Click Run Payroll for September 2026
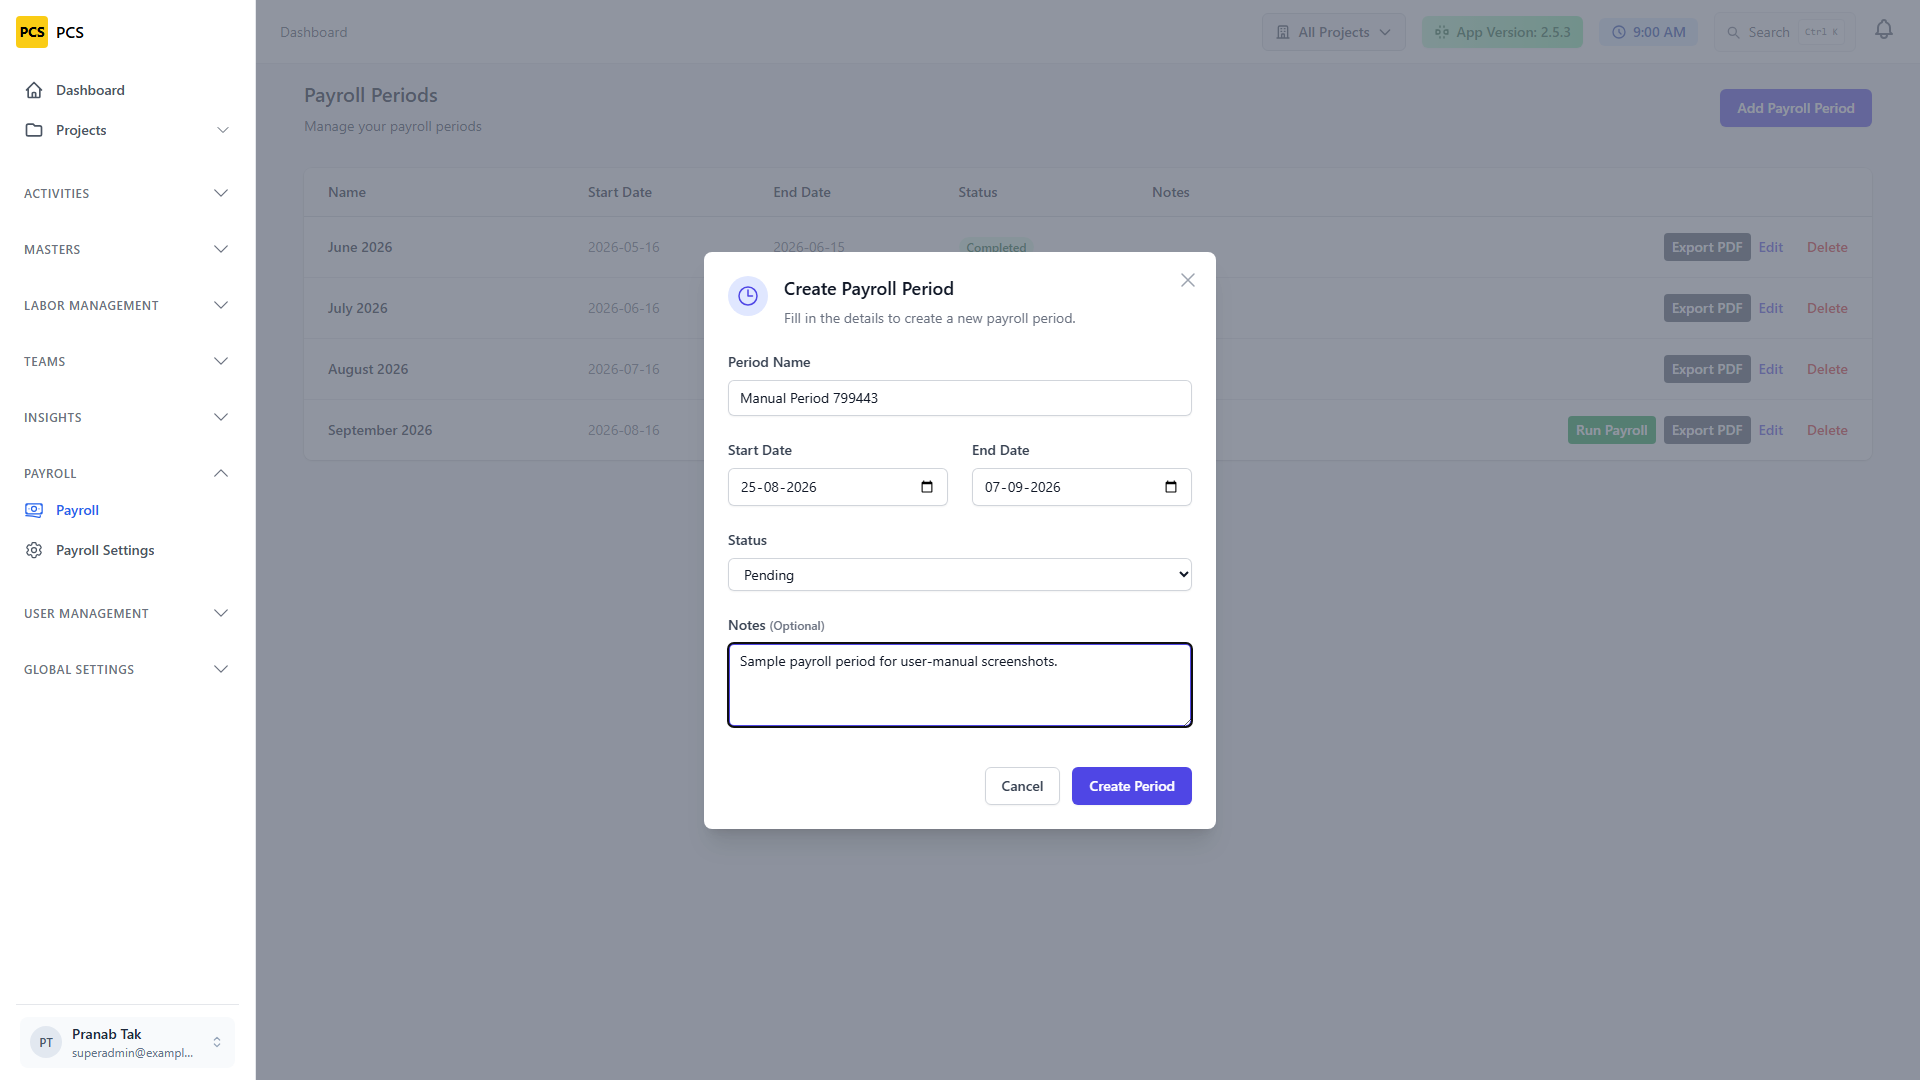Screen dimensions: 1920x1080 [1612, 430]
